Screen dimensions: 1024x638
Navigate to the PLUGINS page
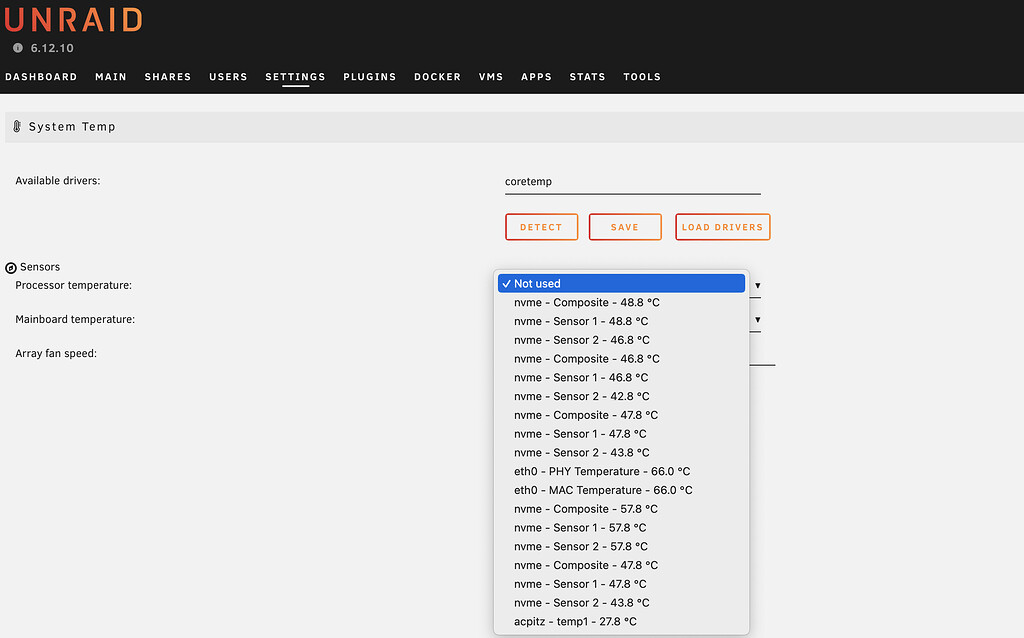pos(369,76)
